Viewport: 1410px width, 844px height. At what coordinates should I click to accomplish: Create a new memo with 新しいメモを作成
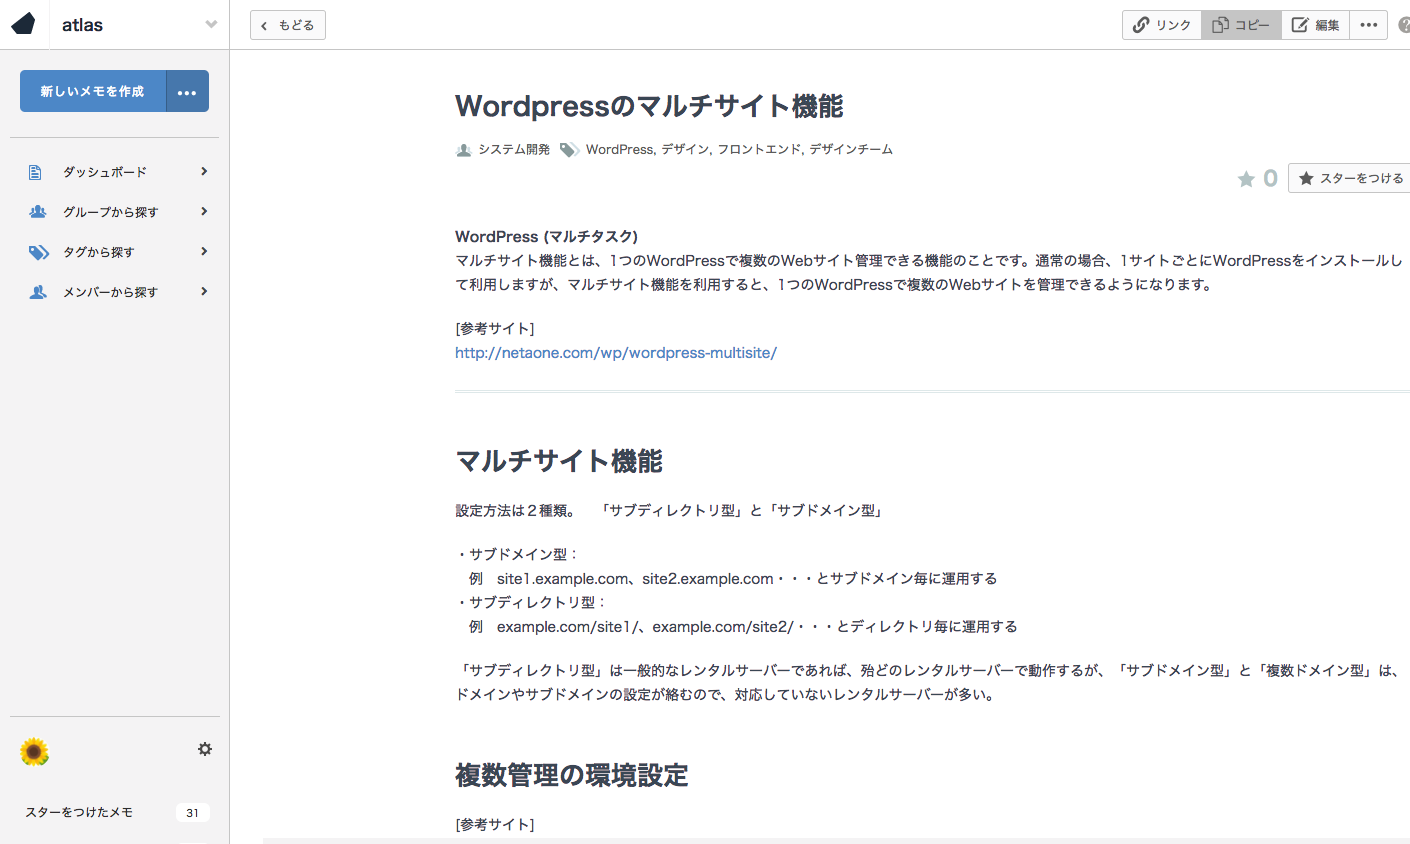click(x=93, y=91)
